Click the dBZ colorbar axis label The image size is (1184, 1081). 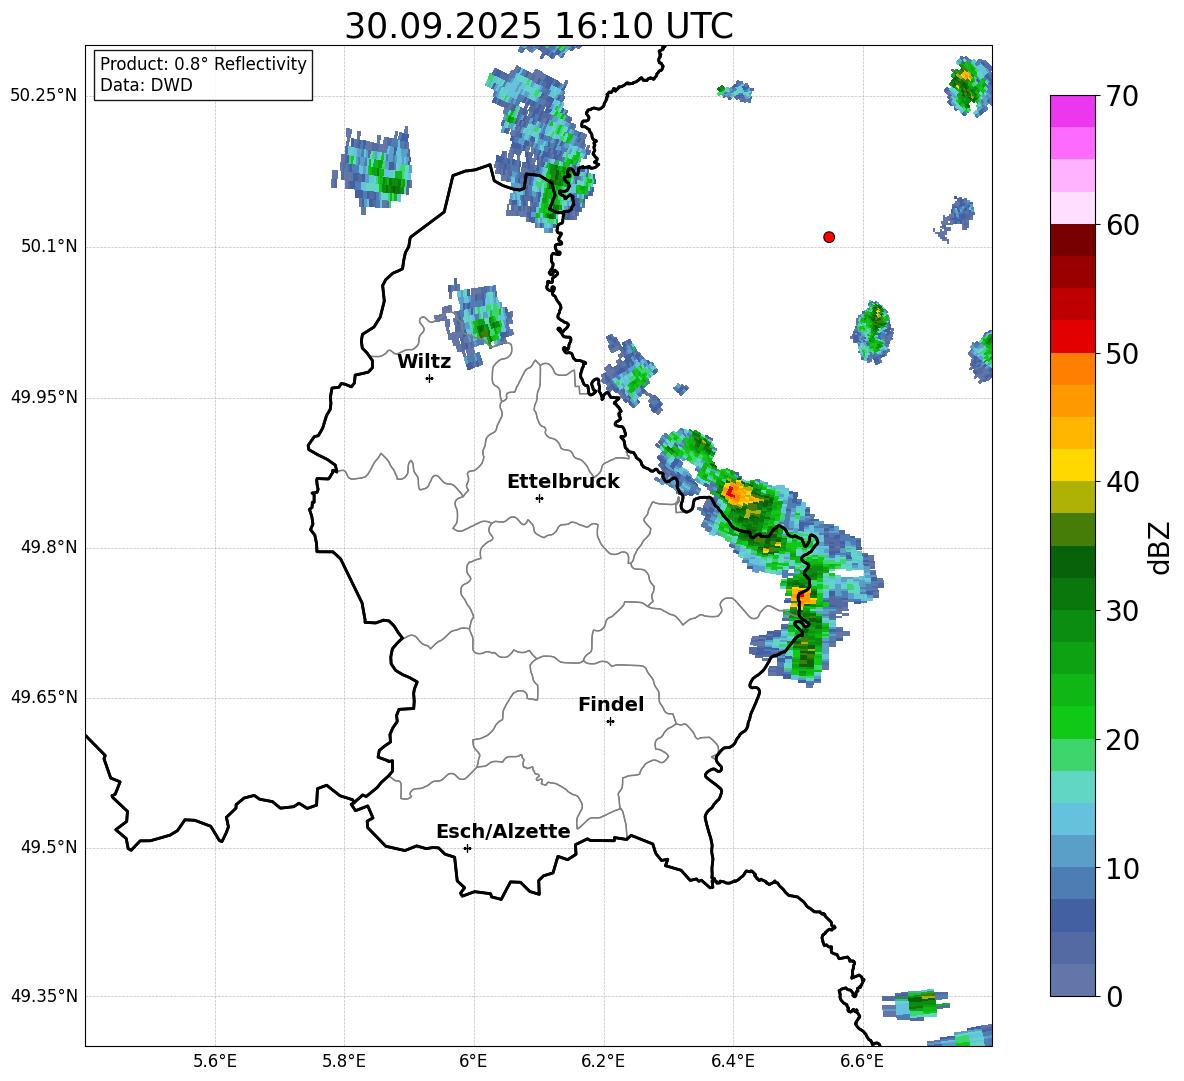coord(1159,547)
